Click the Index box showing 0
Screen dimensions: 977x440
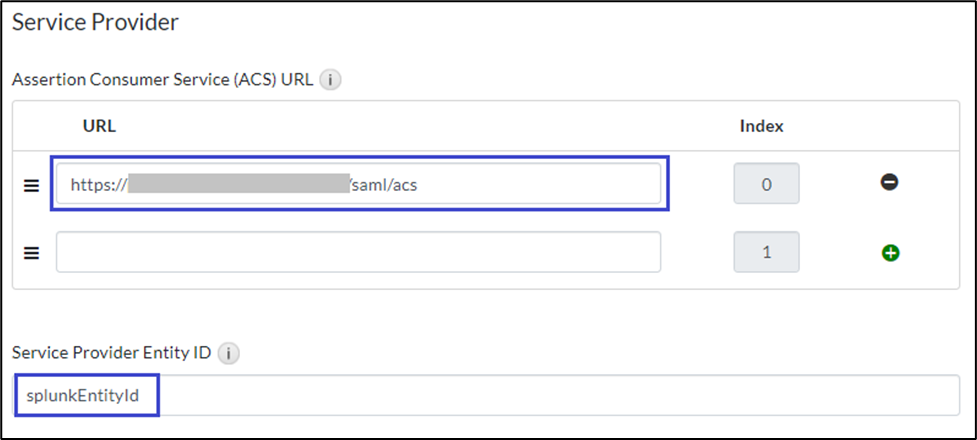(766, 184)
